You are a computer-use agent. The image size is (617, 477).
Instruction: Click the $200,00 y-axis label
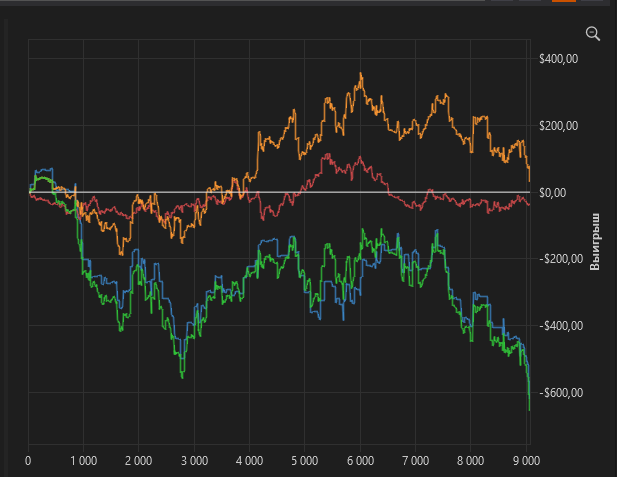558,126
